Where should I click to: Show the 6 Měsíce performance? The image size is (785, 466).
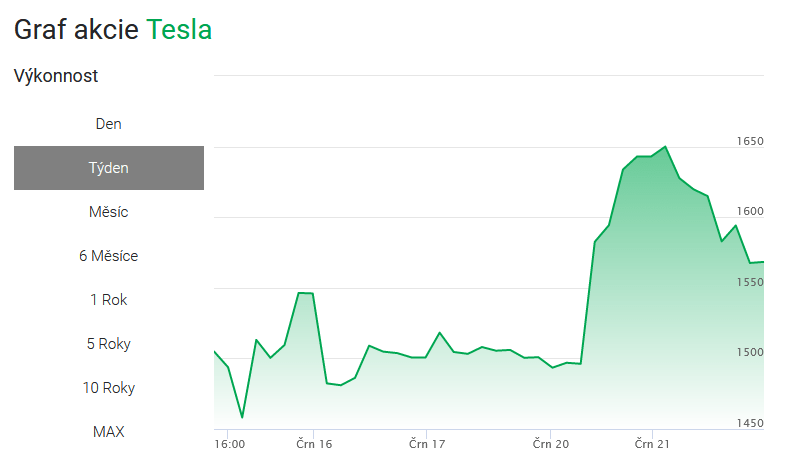(108, 256)
